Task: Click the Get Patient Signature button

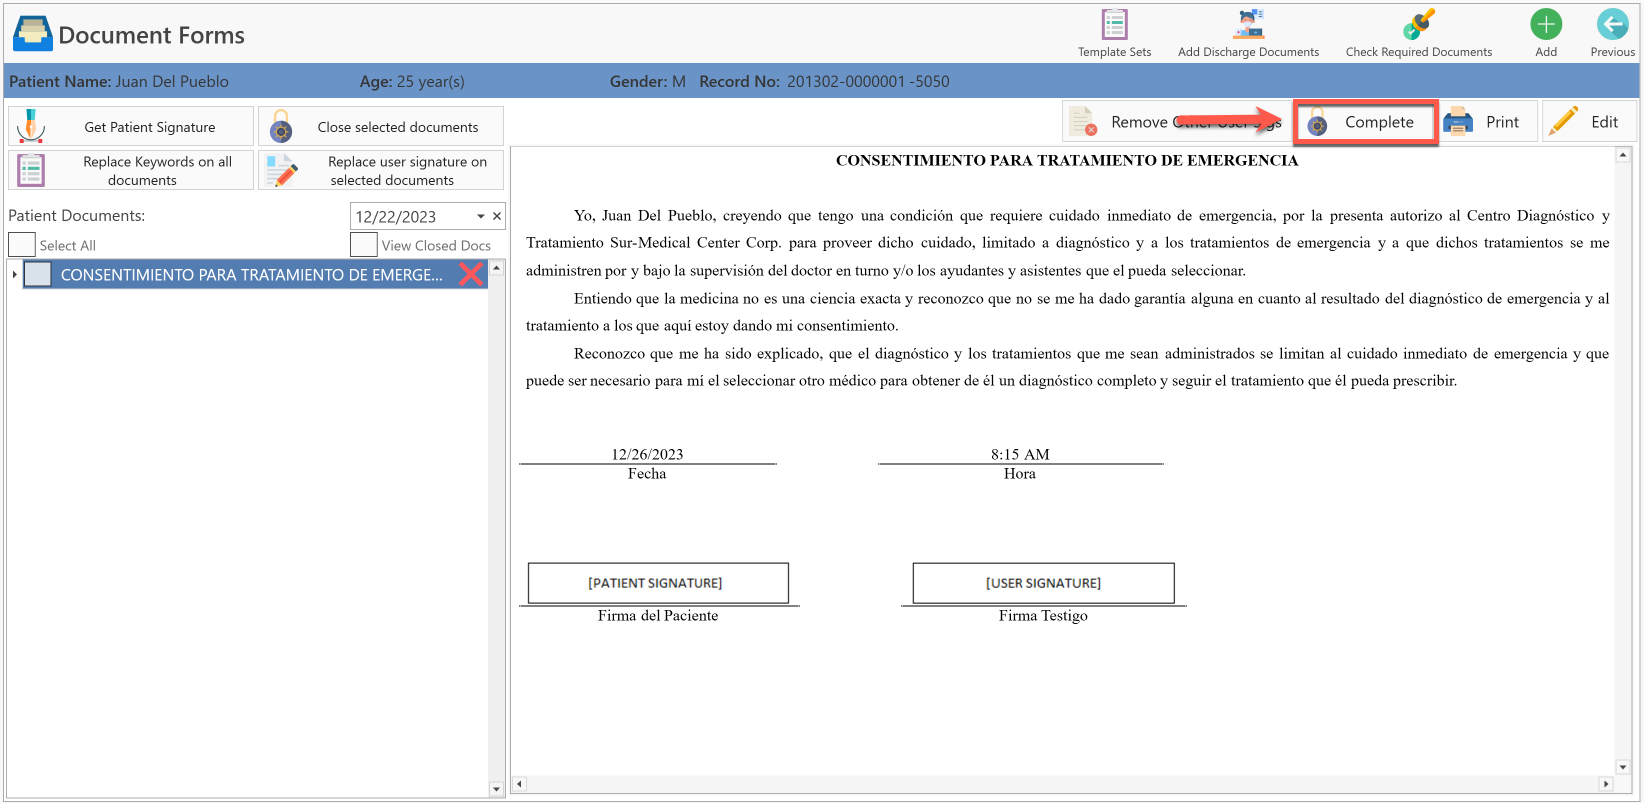Action: pyautogui.click(x=131, y=127)
